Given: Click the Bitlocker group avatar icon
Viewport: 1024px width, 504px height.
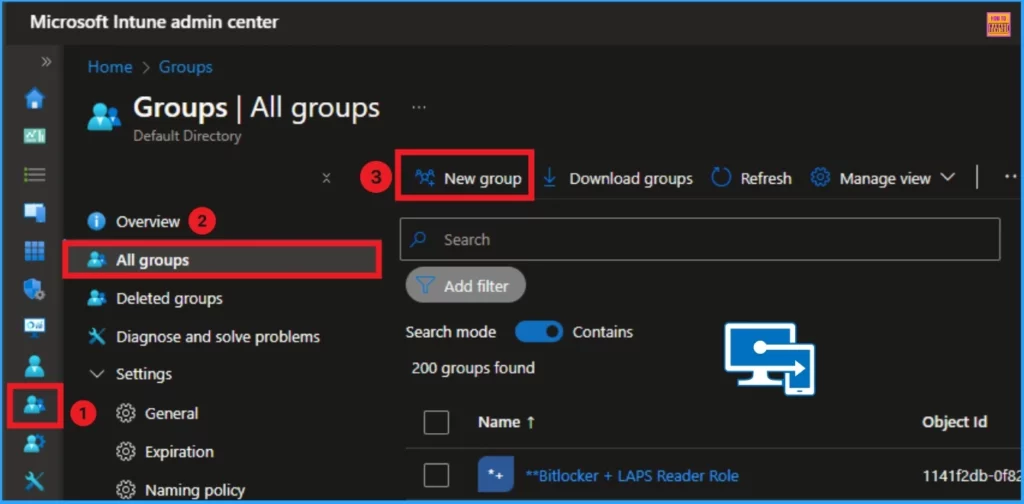Looking at the screenshot, I should [496, 475].
